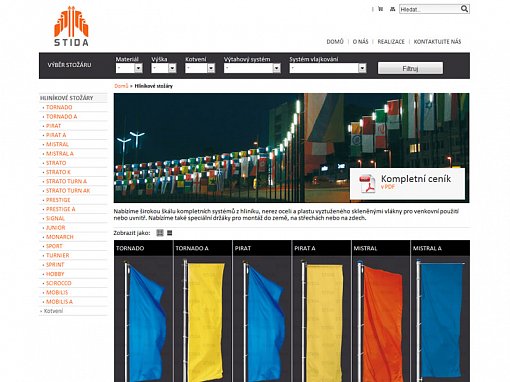Open Kotvení category in sidebar
This screenshot has width=510, height=382.
(x=53, y=311)
